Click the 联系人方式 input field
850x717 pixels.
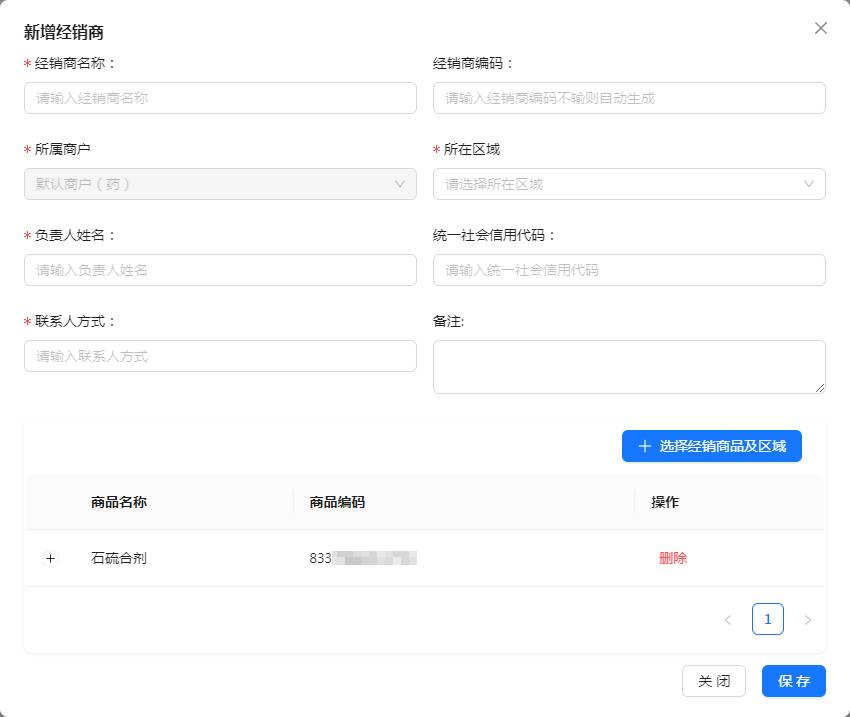coord(220,356)
